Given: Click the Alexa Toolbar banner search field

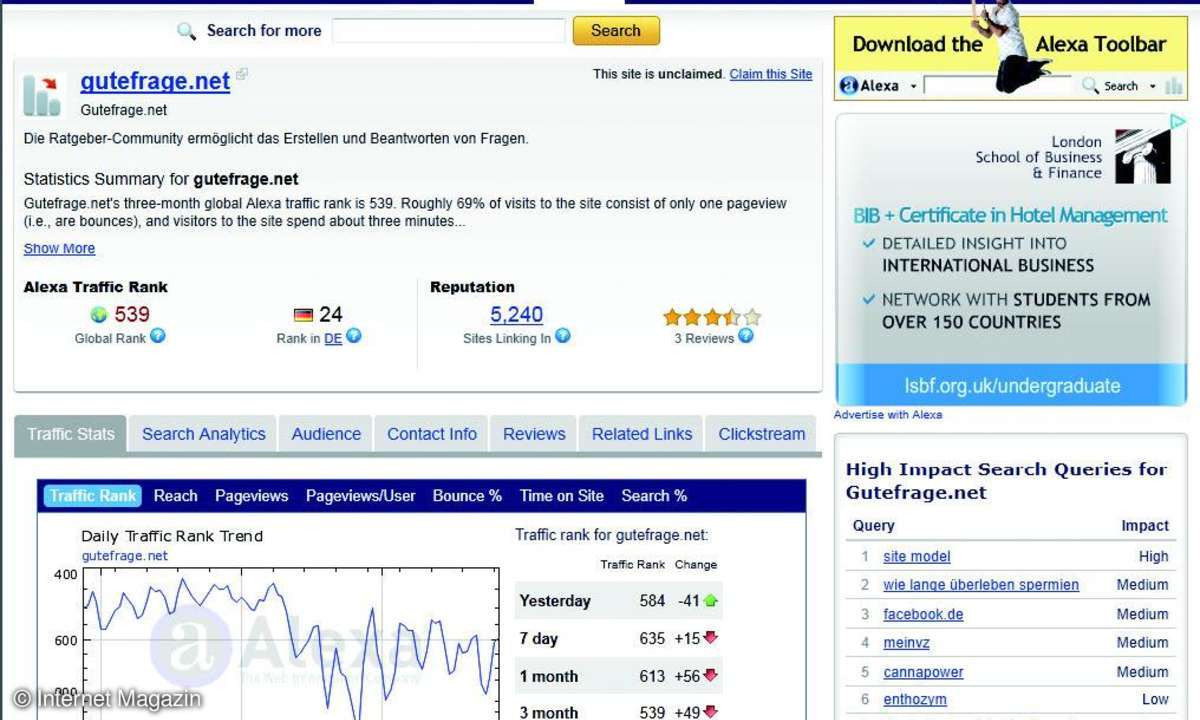Looking at the screenshot, I should click(x=997, y=86).
